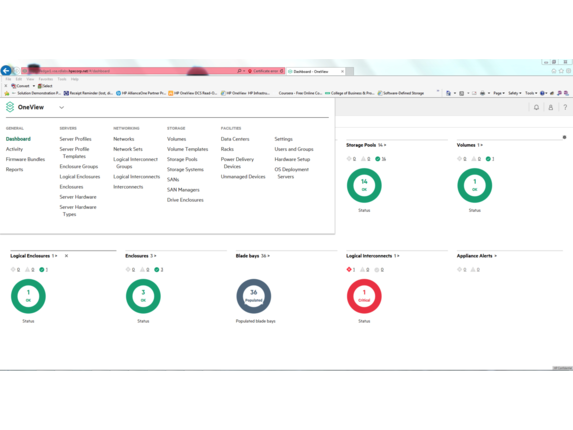Viewport: 573px width, 430px height.
Task: Open Settings page
Action: point(283,139)
